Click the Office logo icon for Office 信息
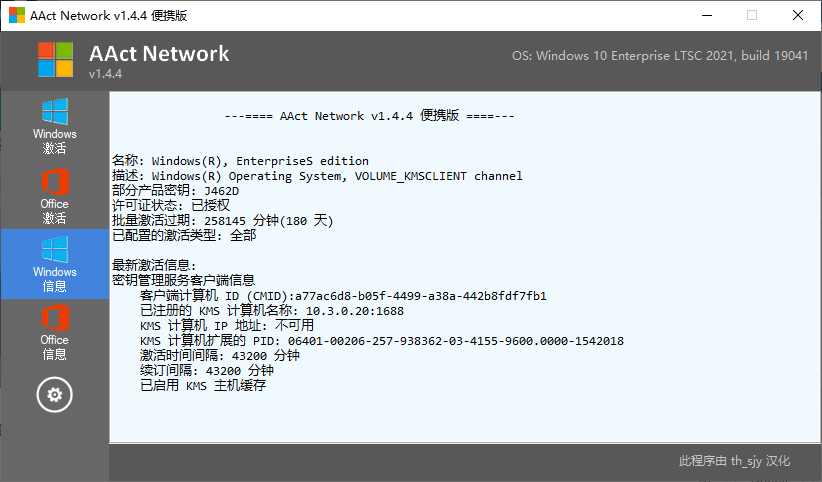Viewport: 822px width, 482px height. (54, 317)
